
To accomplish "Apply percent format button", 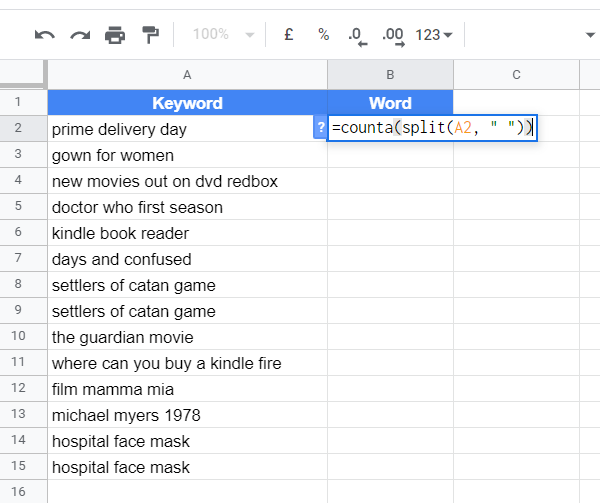I will click(324, 34).
